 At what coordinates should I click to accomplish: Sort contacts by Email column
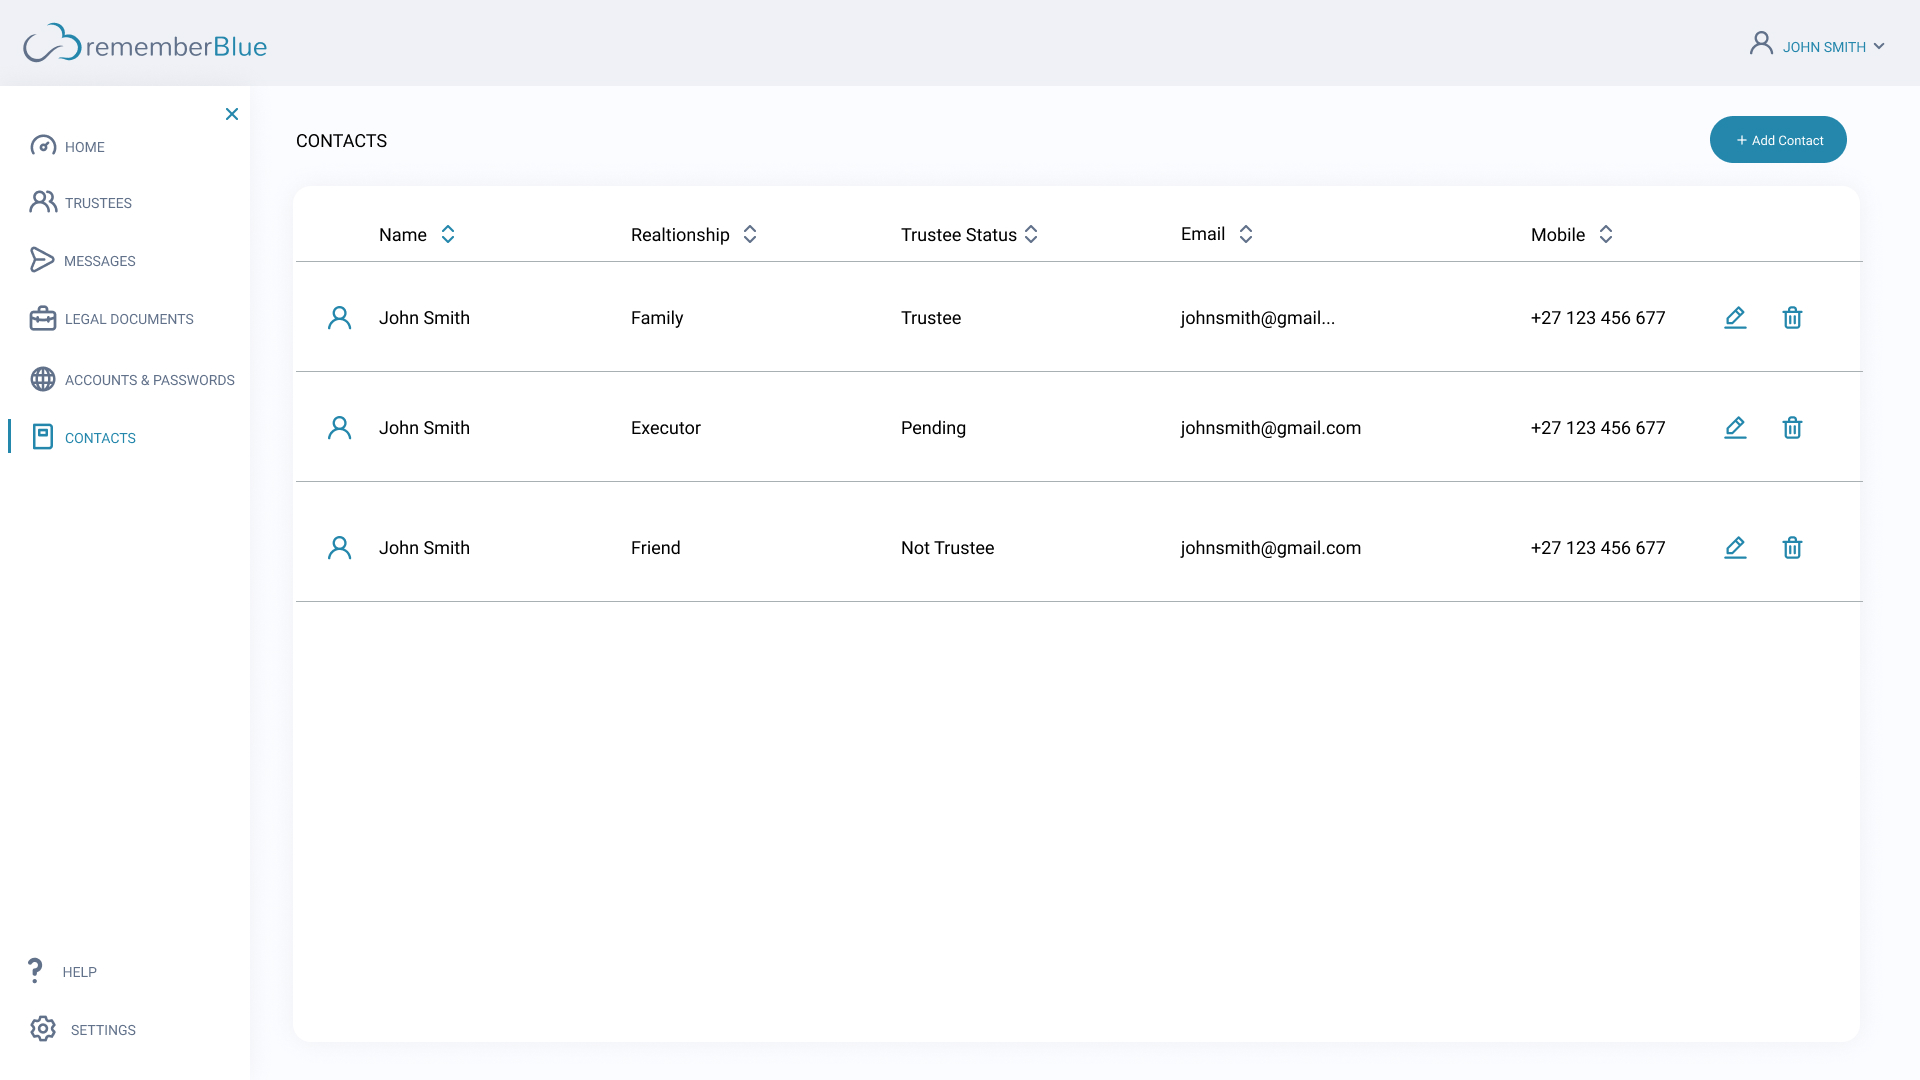click(1246, 234)
